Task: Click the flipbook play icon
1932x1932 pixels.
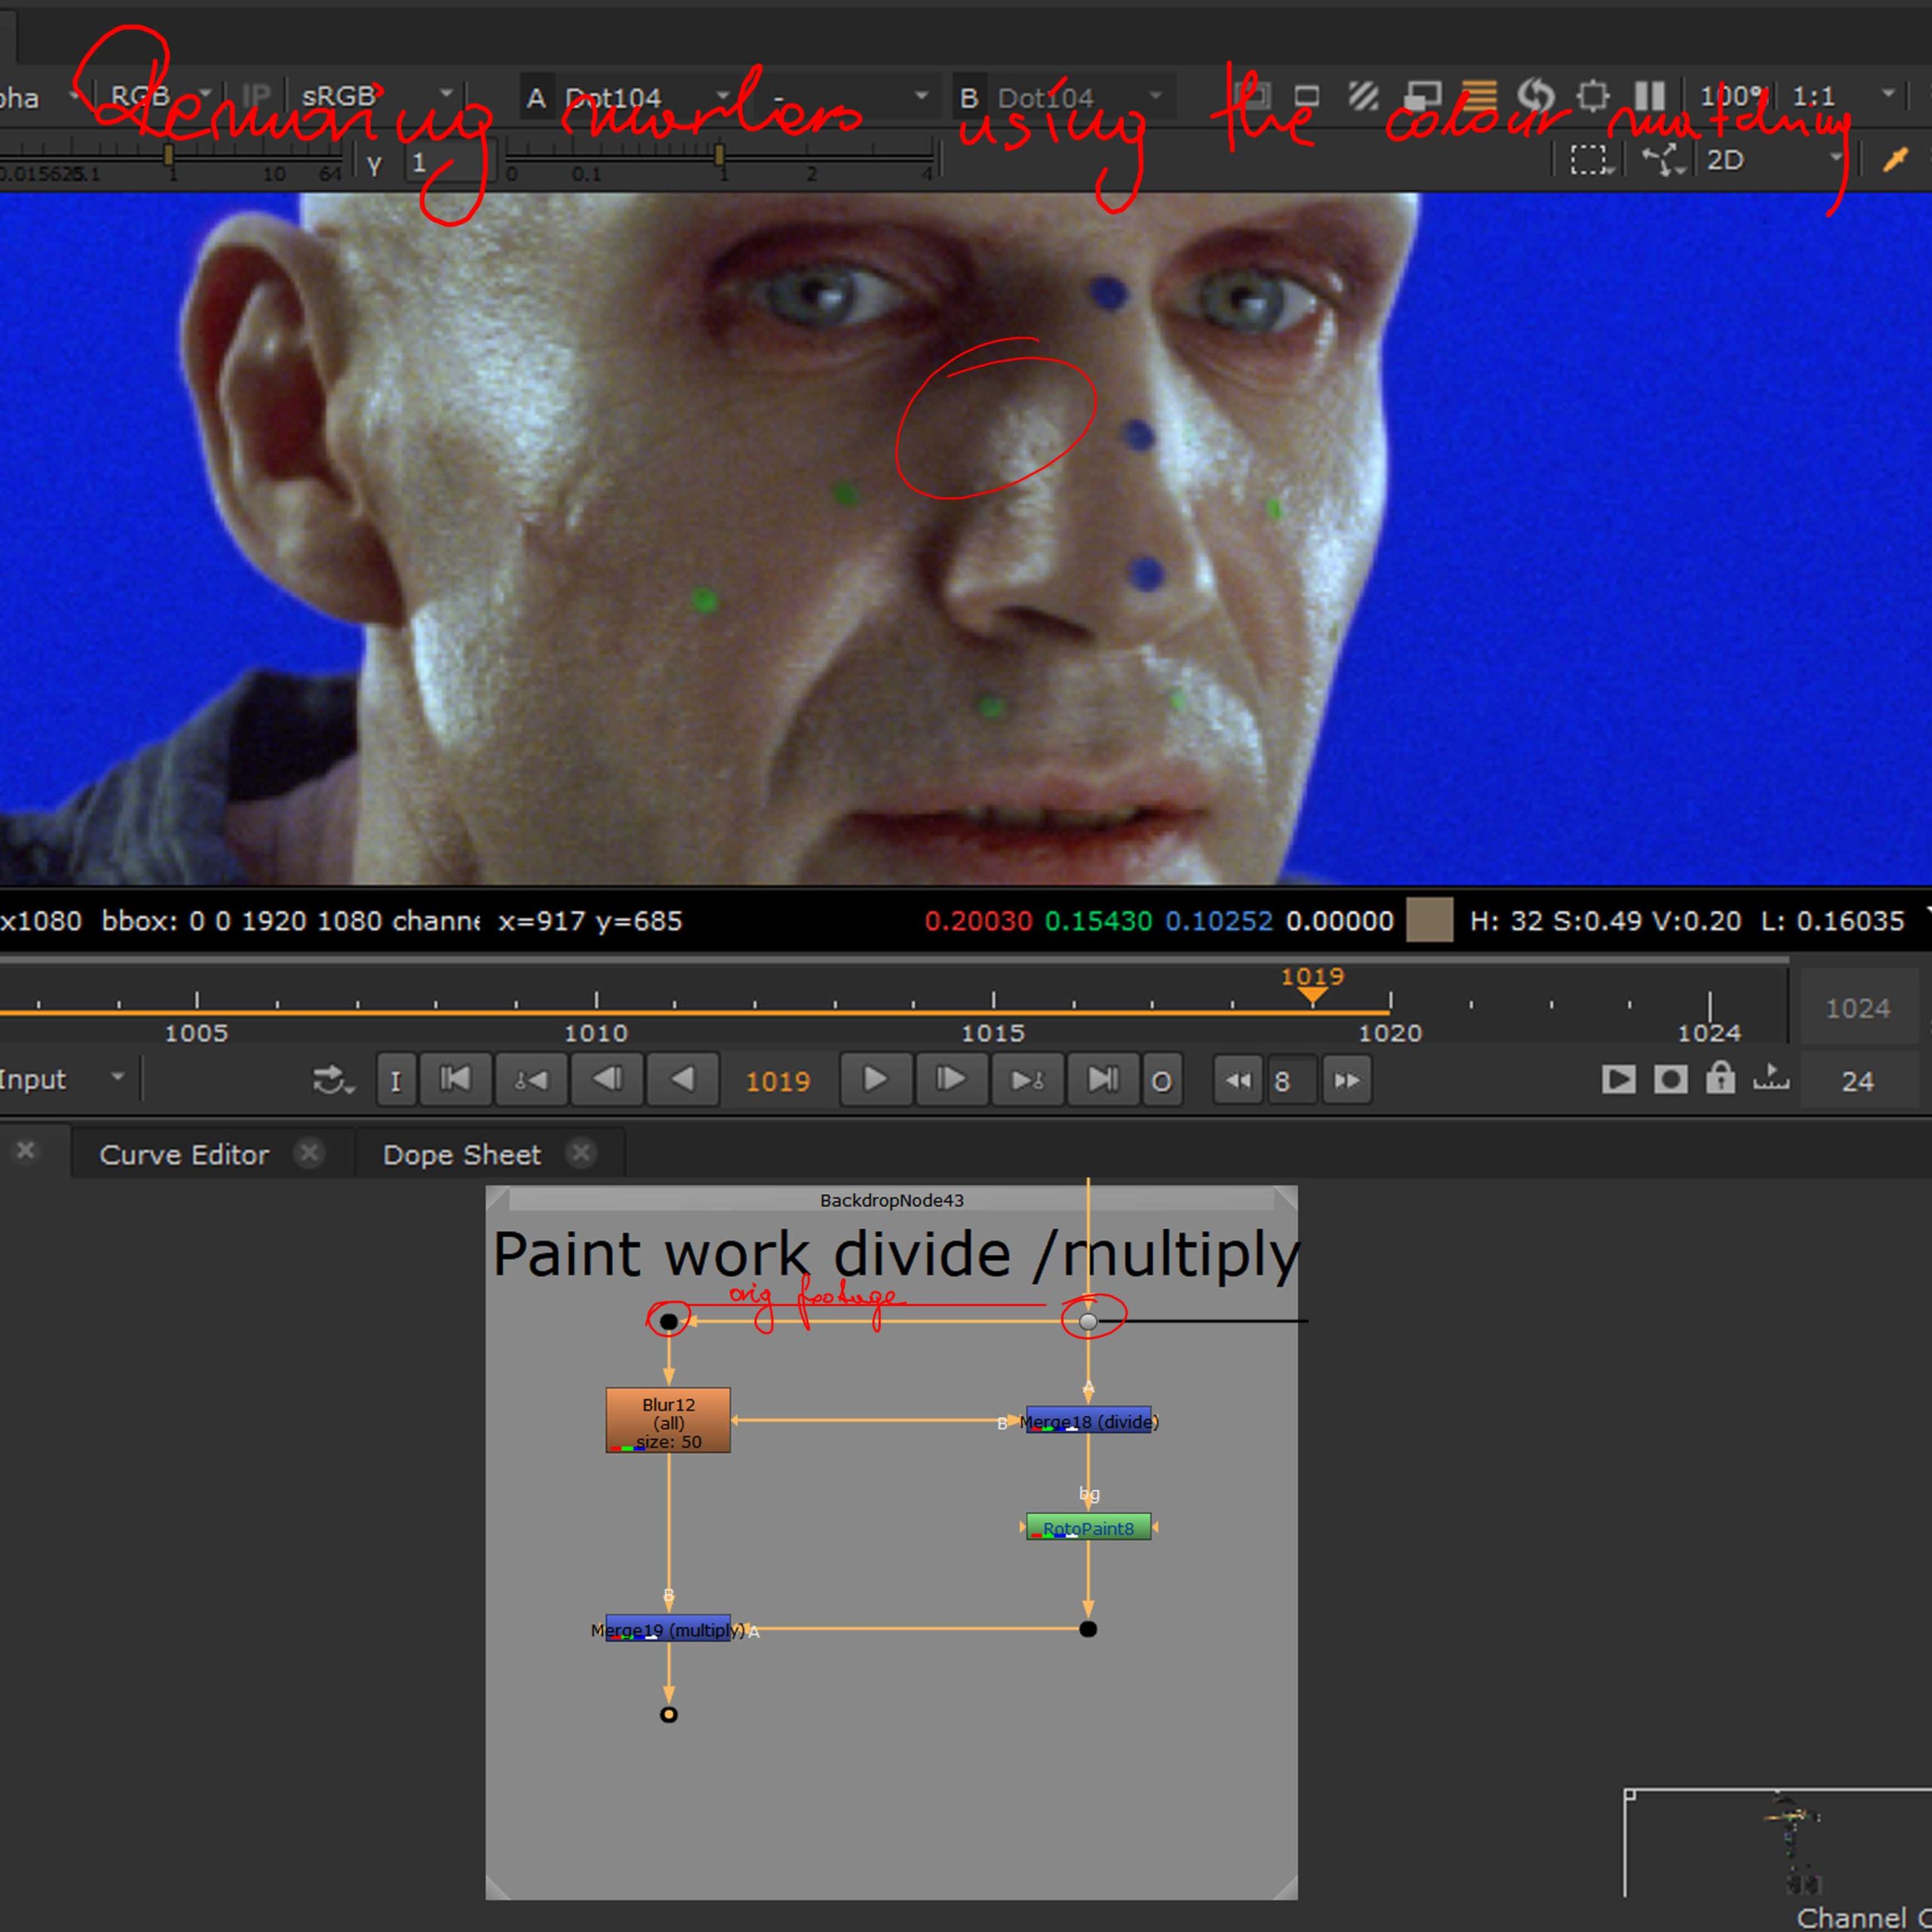Action: tap(1618, 1079)
